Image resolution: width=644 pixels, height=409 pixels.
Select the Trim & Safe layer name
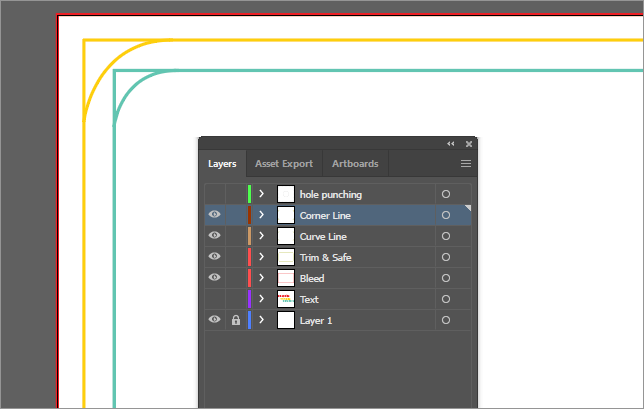click(x=325, y=257)
